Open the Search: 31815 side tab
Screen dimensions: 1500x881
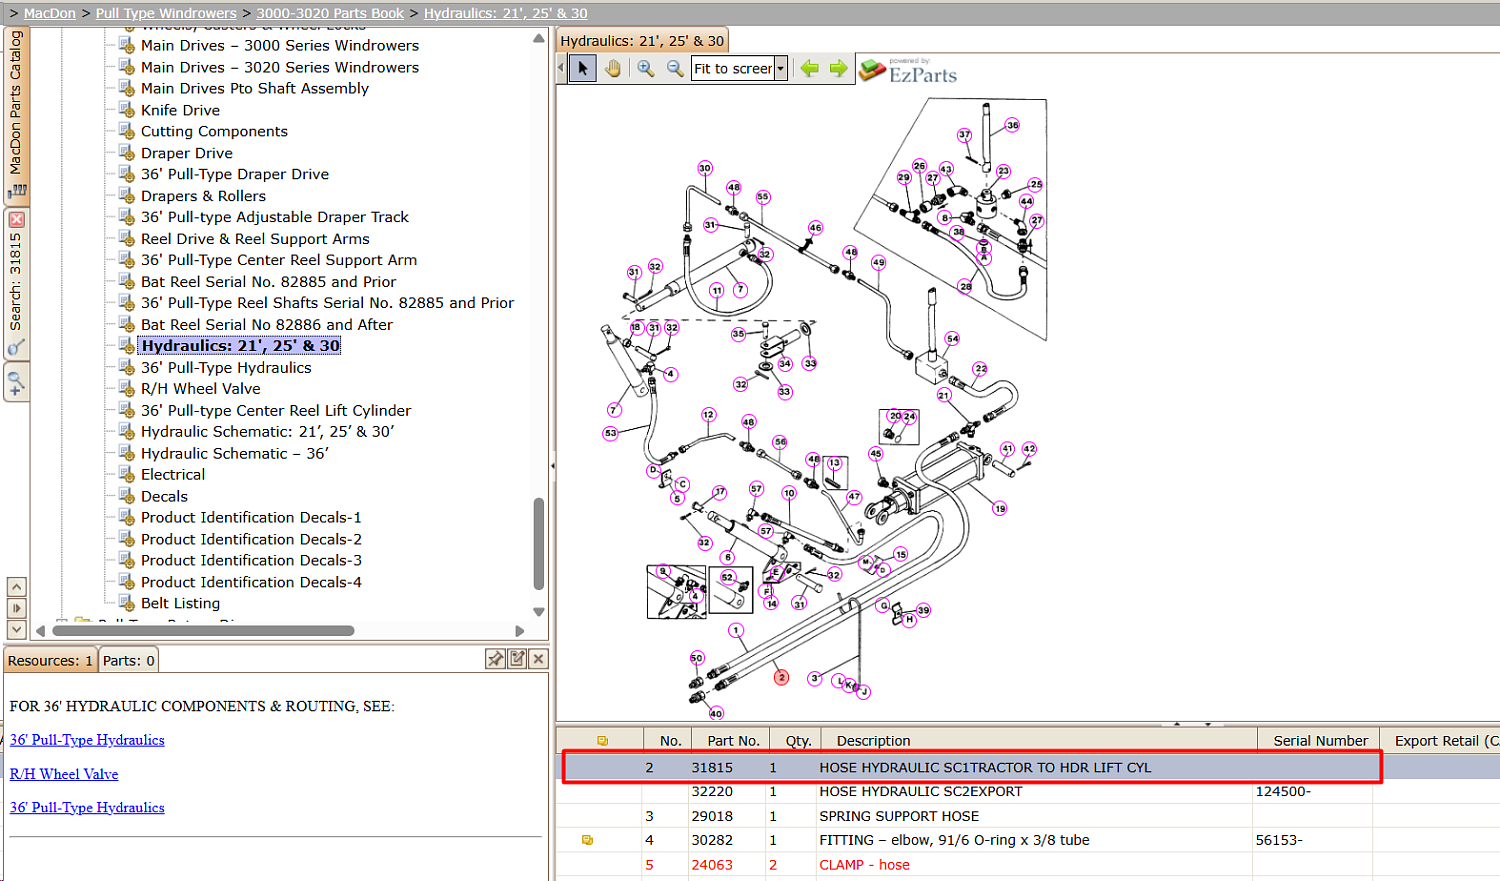pos(16,284)
